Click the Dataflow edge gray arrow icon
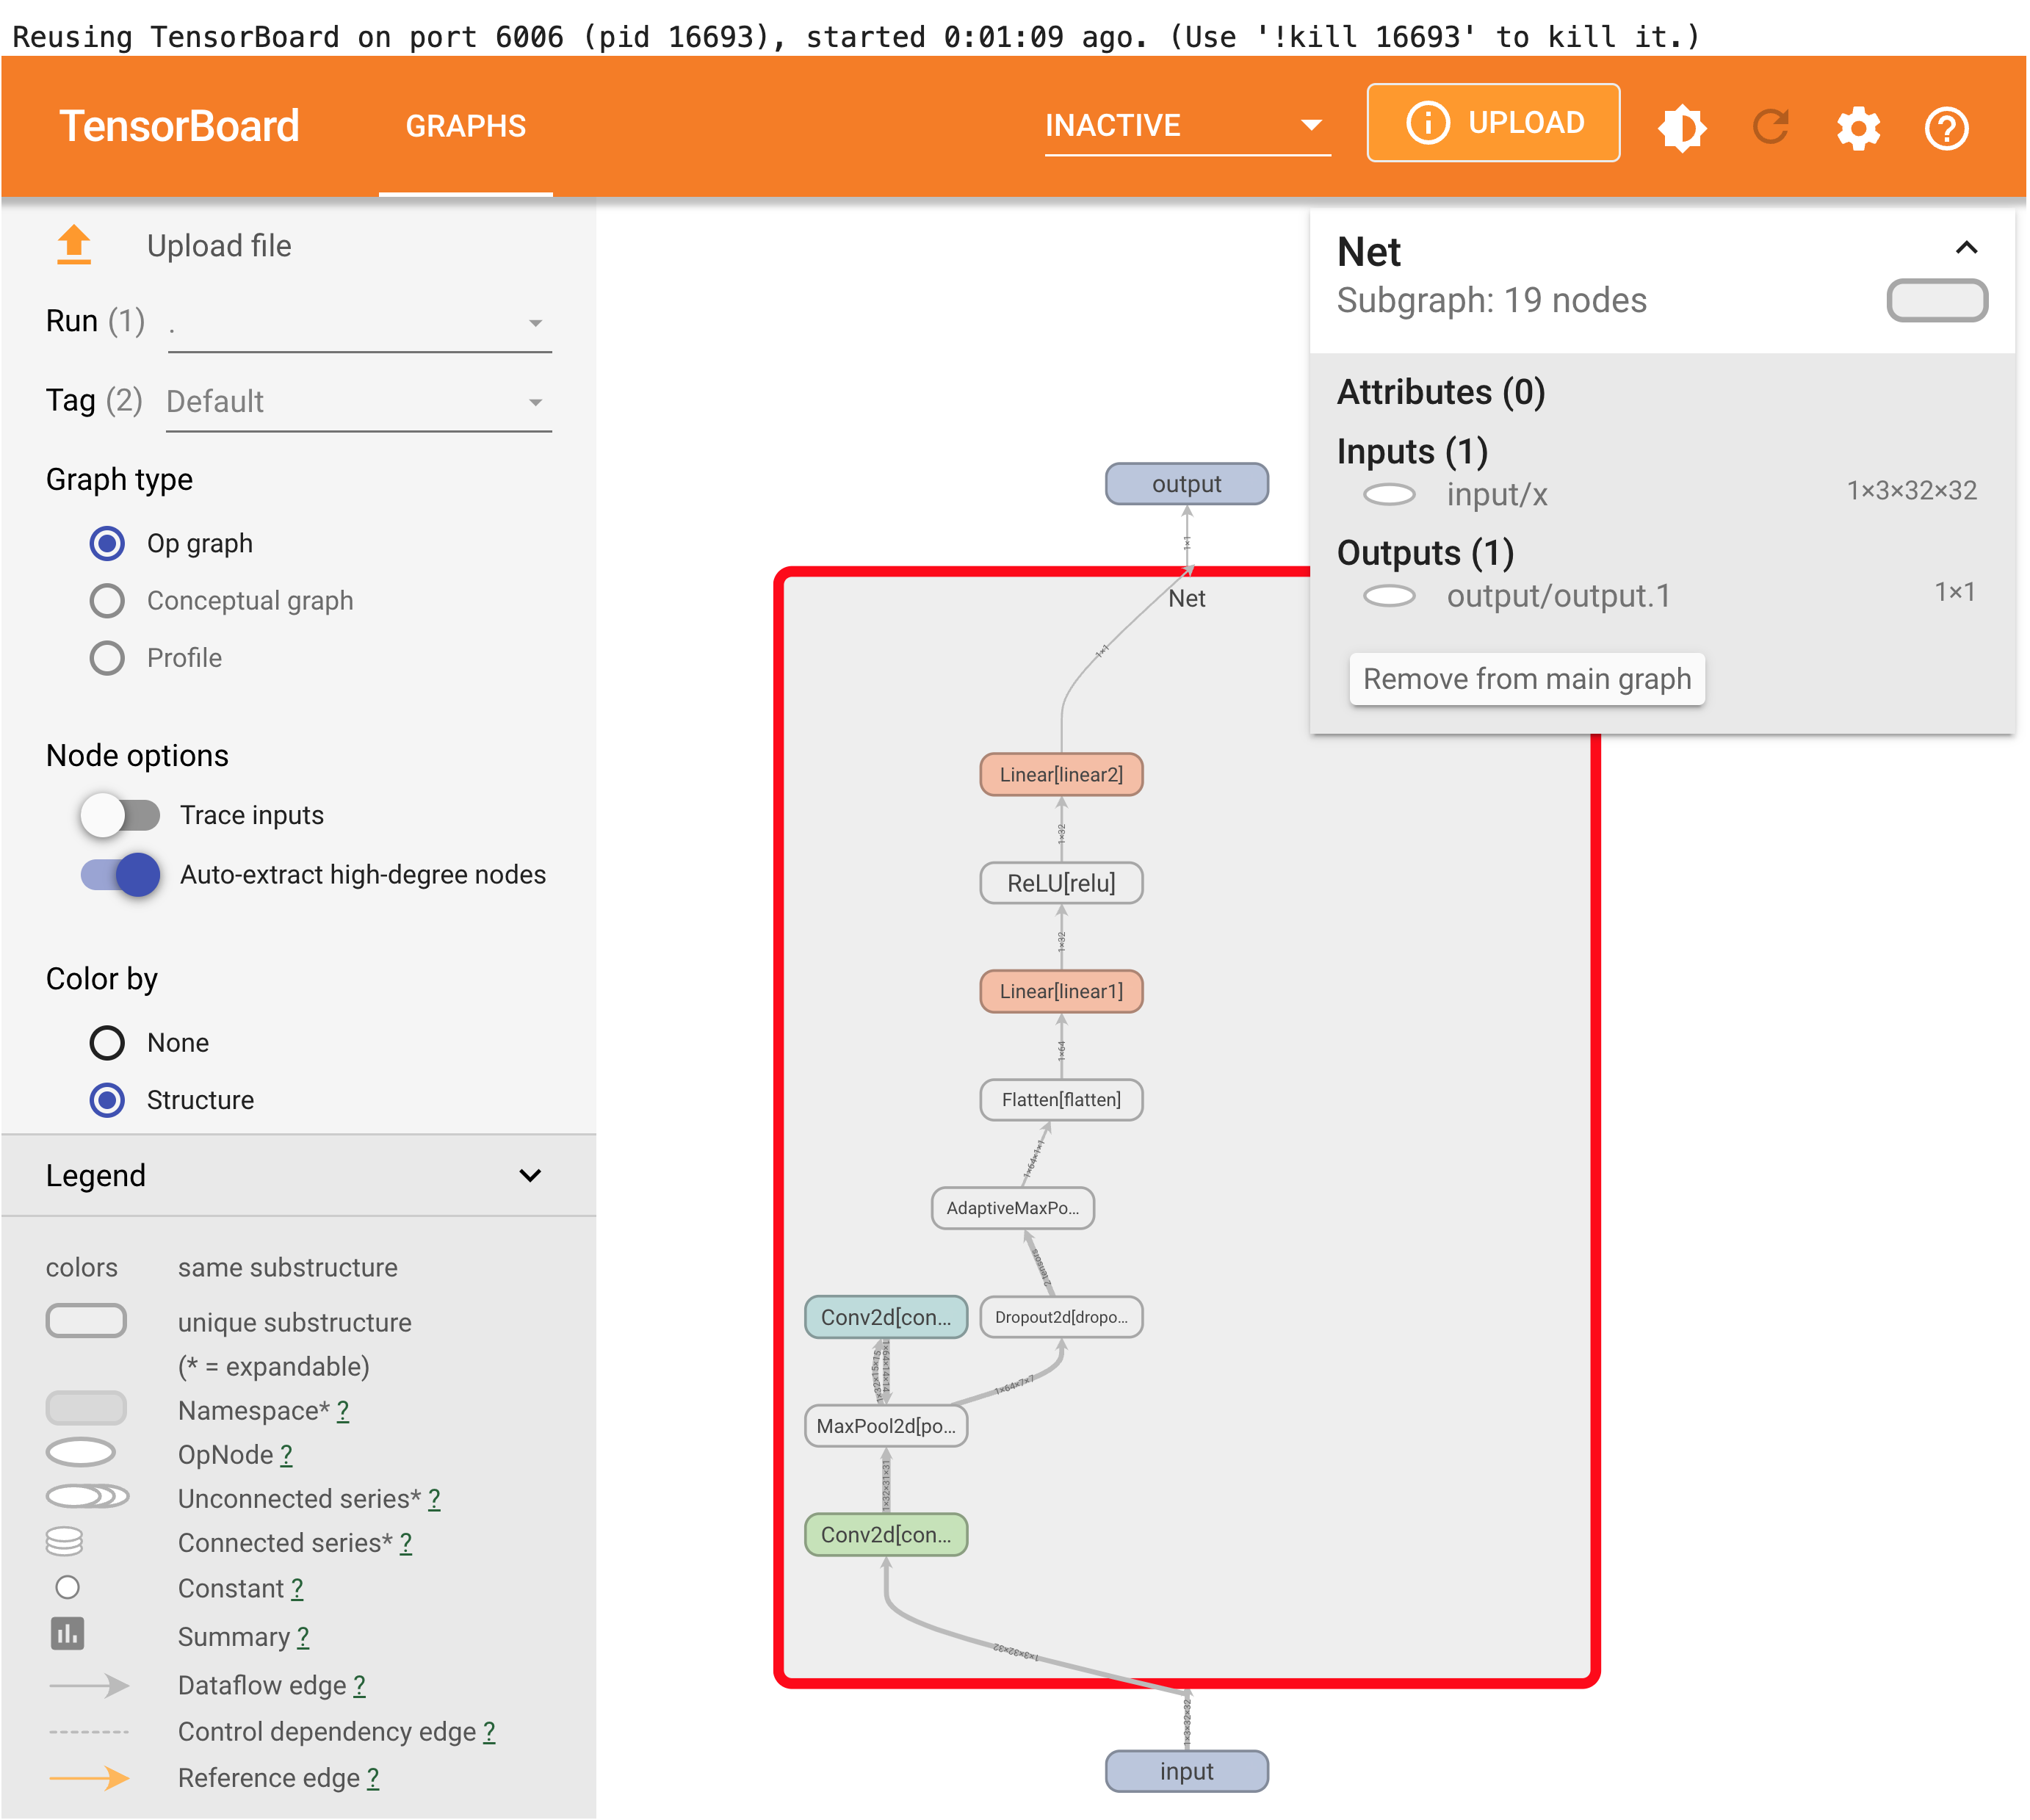This screenshot has height=1820, width=2030. pos(89,1685)
